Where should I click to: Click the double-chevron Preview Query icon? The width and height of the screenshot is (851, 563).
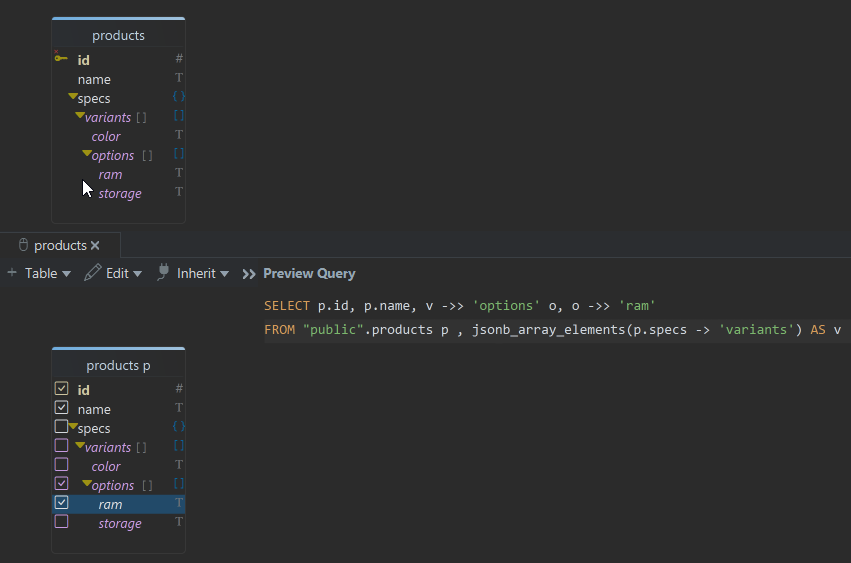pos(249,274)
